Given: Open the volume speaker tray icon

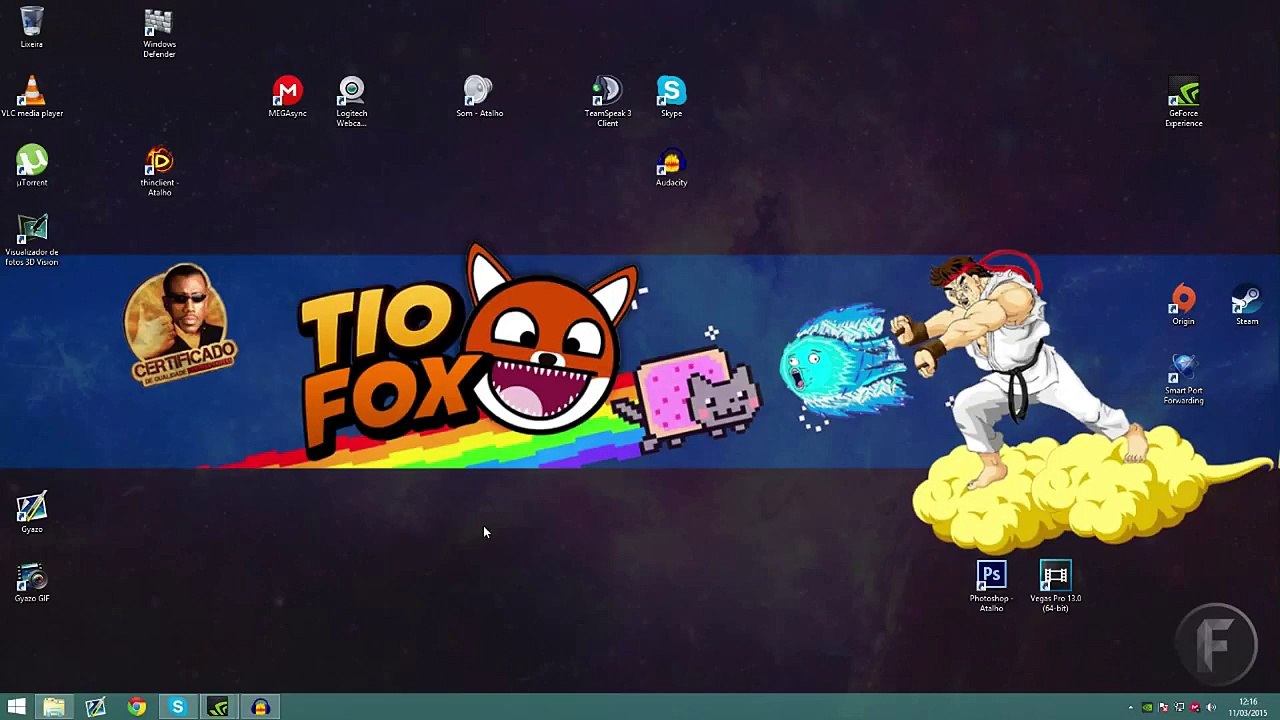Looking at the screenshot, I should (1211, 708).
